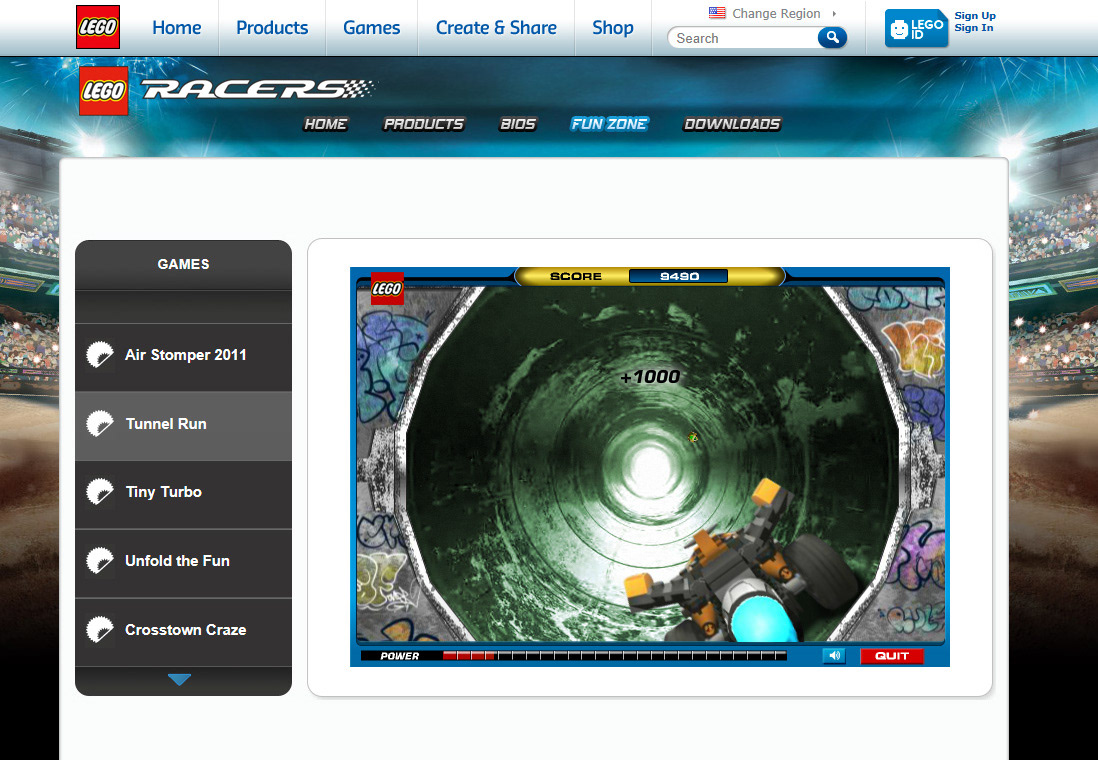Click the gear icon beside Air Stomper 2011
This screenshot has height=760, width=1098.
[99, 354]
